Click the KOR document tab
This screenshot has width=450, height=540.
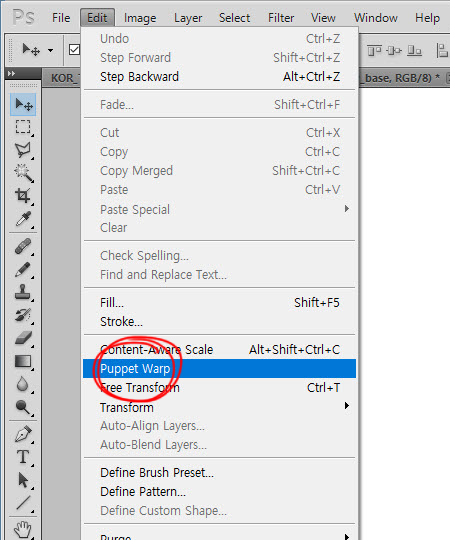pyautogui.click(x=62, y=78)
